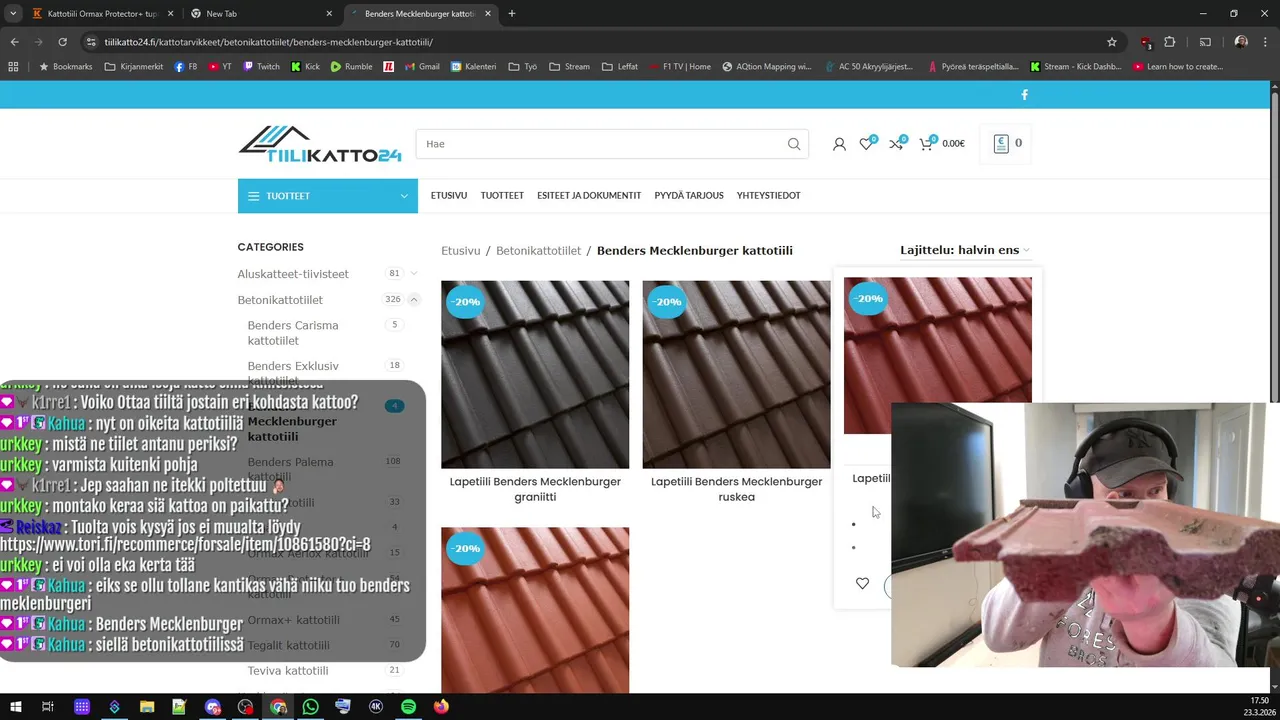
Task: Open the graniitti roof tile thumbnail
Action: click(535, 374)
